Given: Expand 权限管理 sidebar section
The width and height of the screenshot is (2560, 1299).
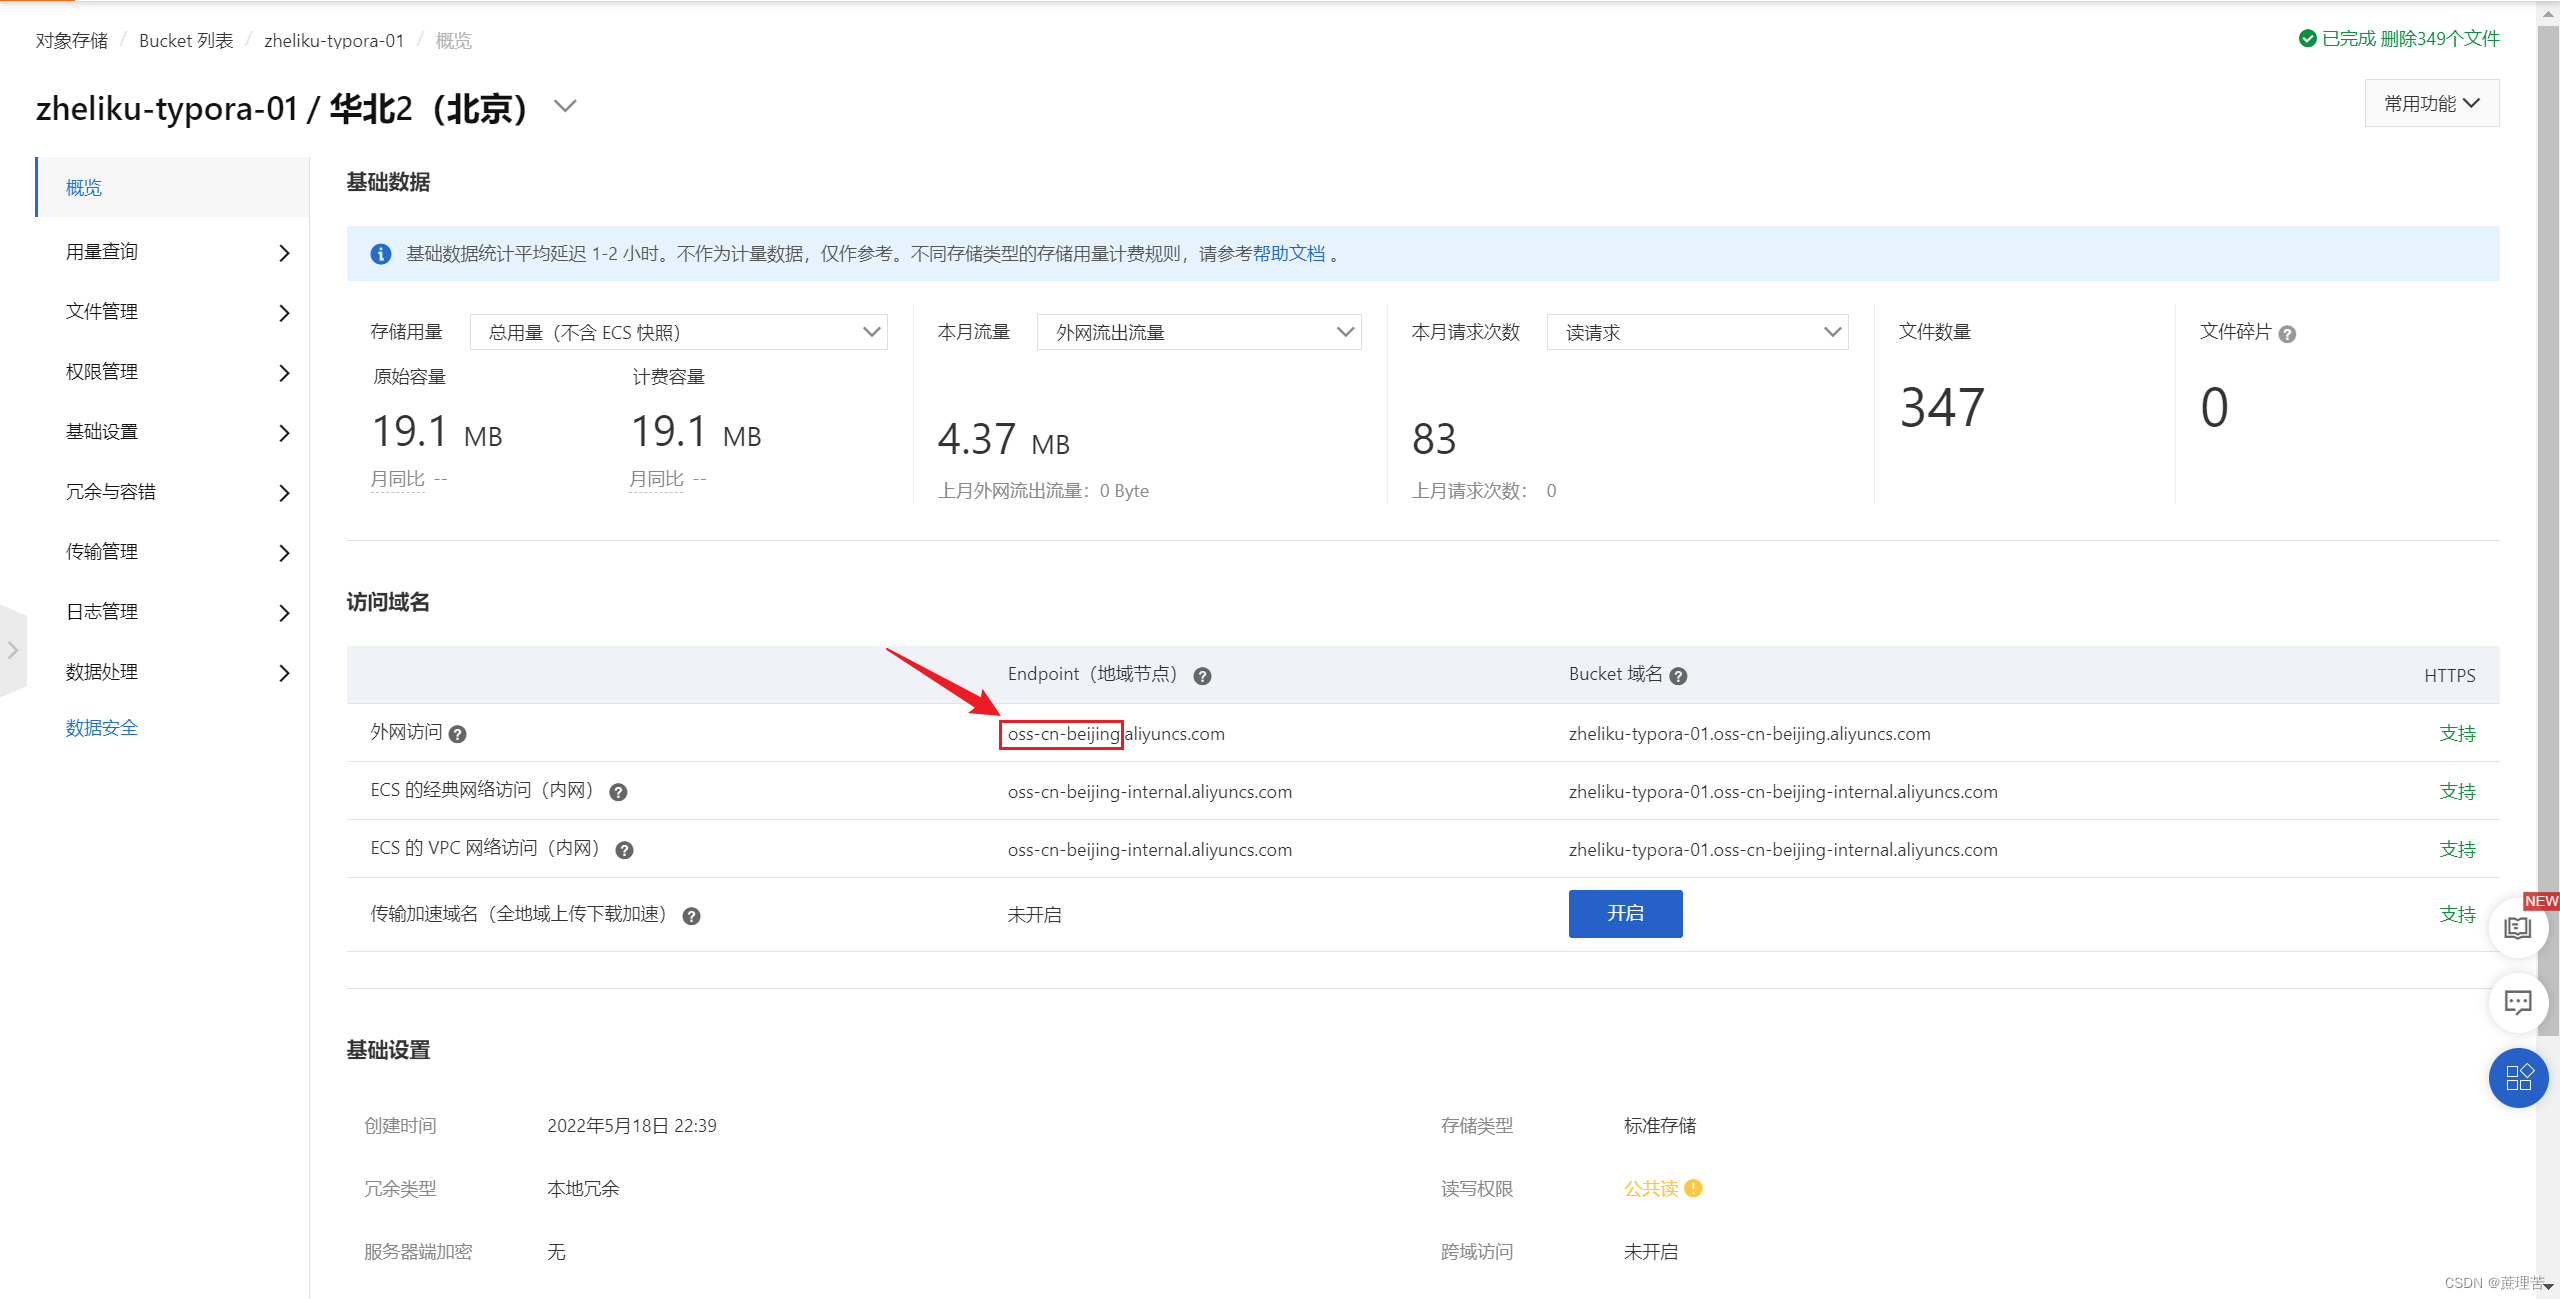Looking at the screenshot, I should [x=172, y=372].
